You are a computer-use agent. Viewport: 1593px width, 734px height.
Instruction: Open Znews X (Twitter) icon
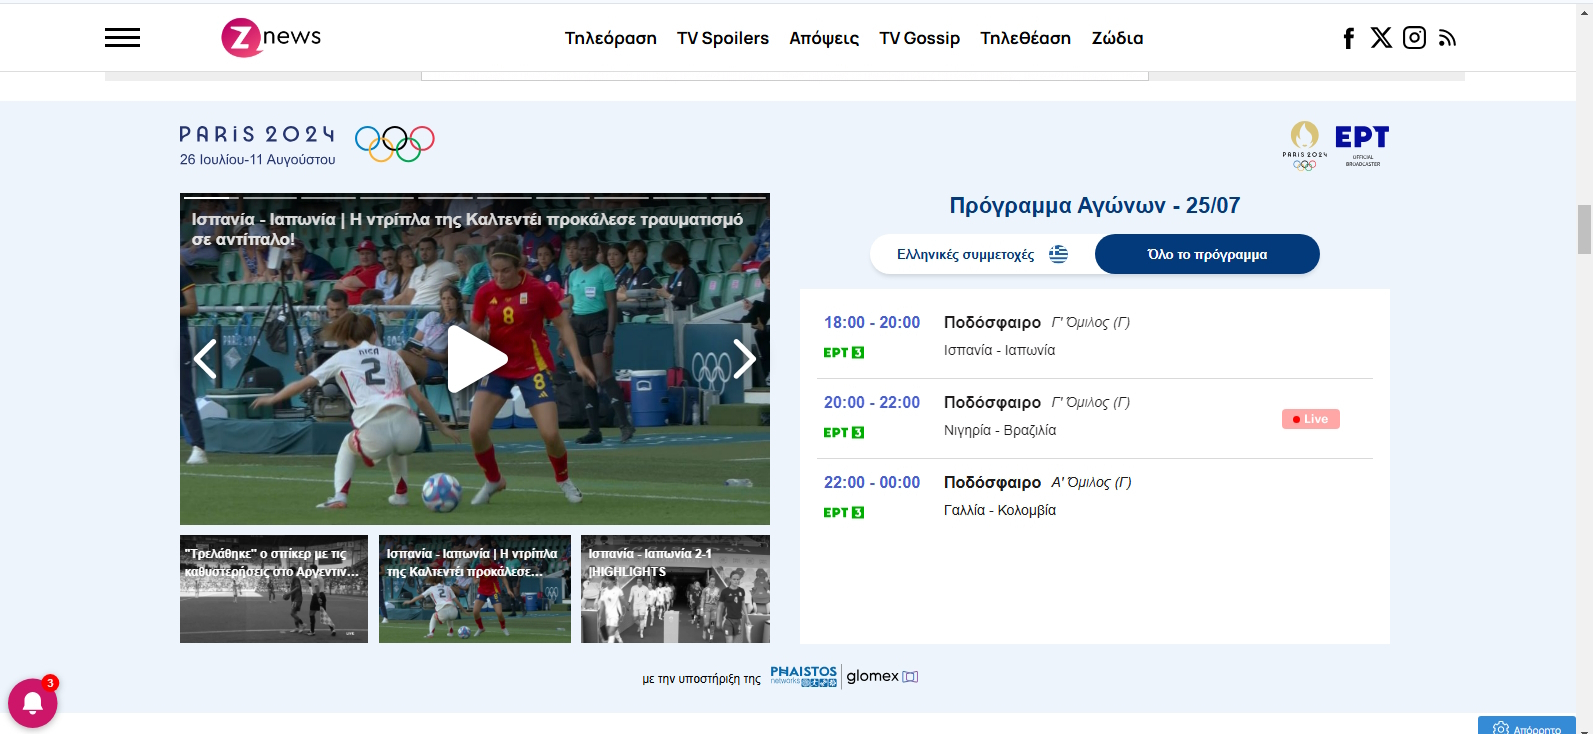1381,38
